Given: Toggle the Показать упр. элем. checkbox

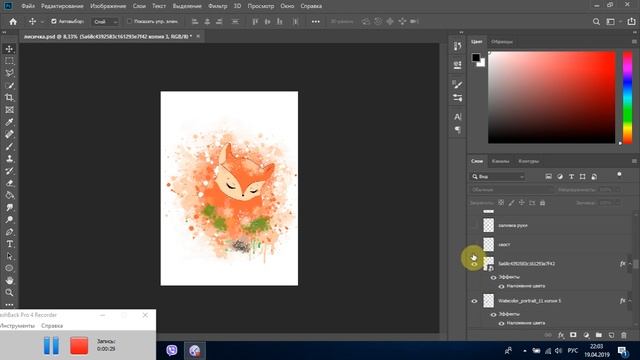Looking at the screenshot, I should [x=129, y=21].
